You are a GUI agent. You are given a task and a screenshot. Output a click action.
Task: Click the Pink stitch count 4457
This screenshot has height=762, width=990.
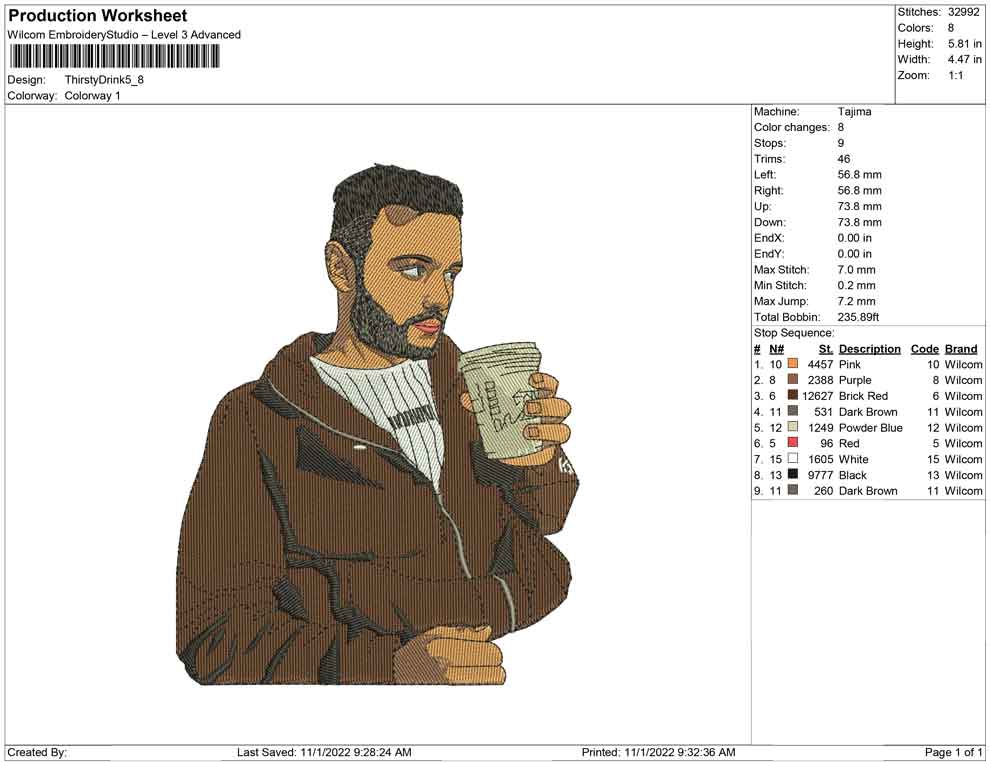pyautogui.click(x=820, y=364)
